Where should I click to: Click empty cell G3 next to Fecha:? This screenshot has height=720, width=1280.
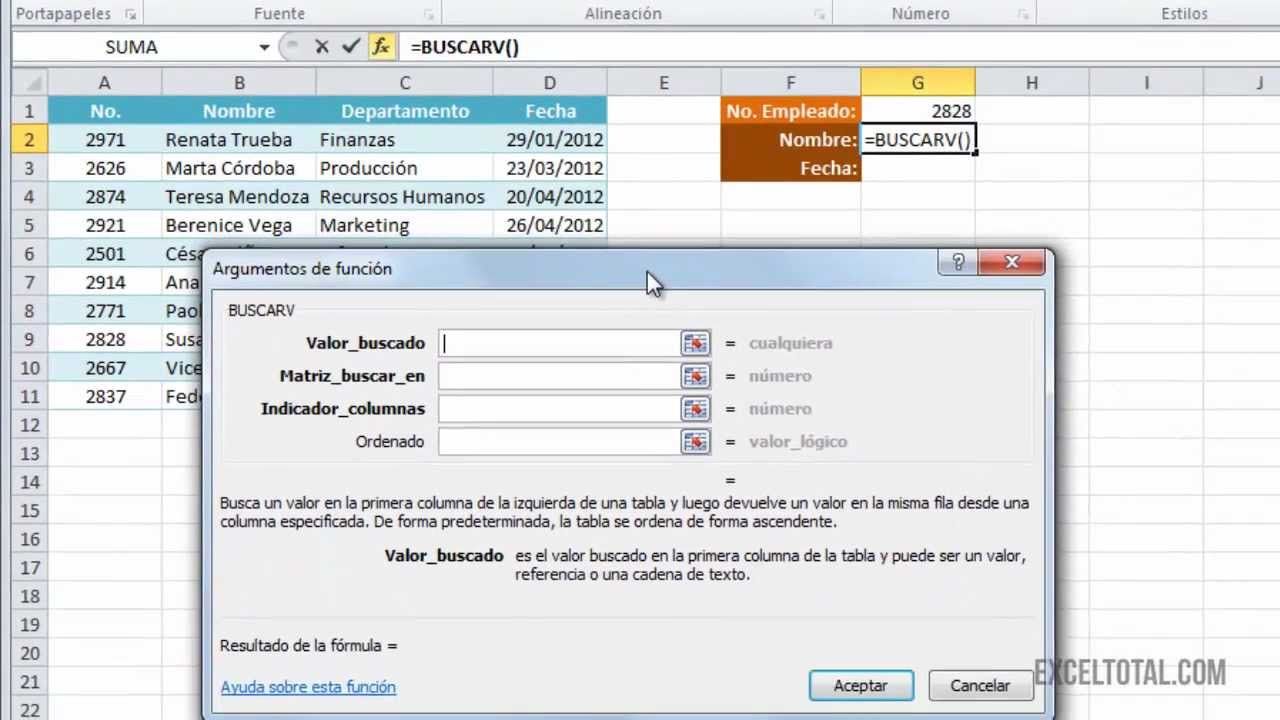pos(918,168)
